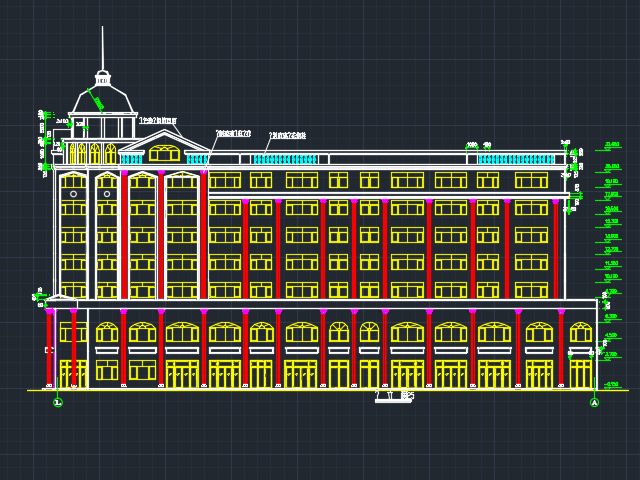
Task: Select the drawing title text below the building
Action: 394,397
